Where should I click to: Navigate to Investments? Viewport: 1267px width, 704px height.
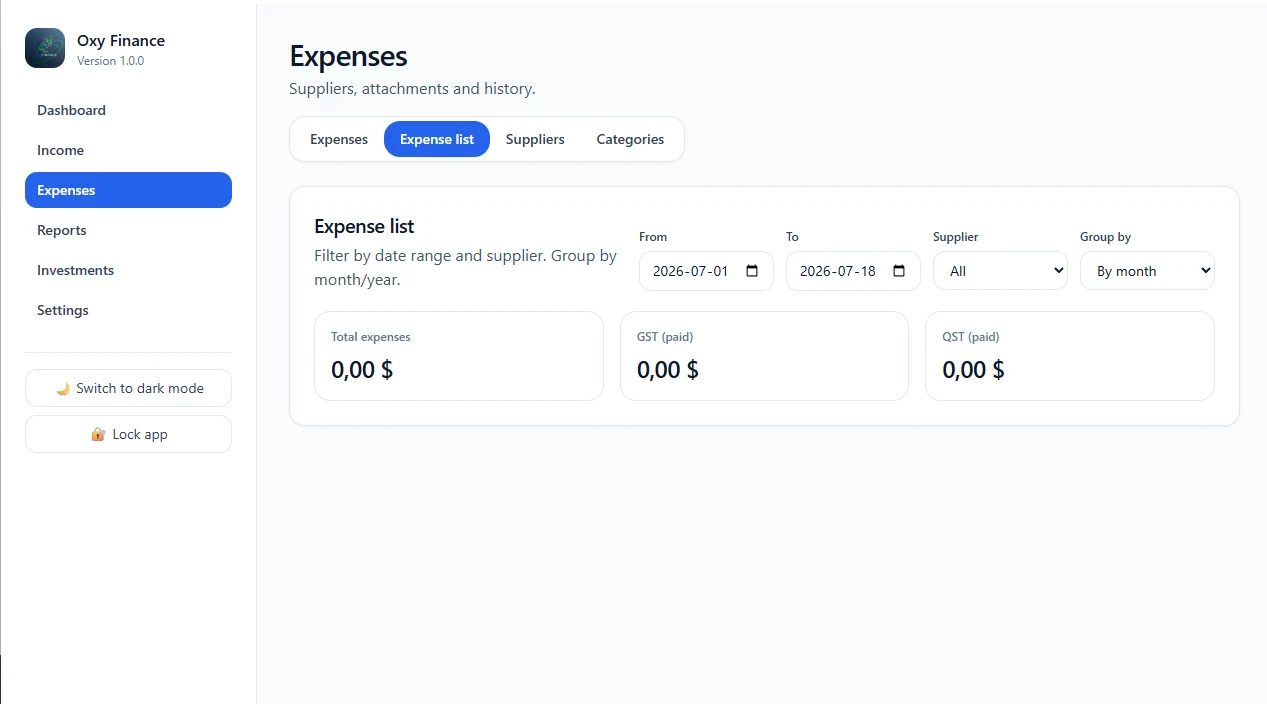(128, 270)
